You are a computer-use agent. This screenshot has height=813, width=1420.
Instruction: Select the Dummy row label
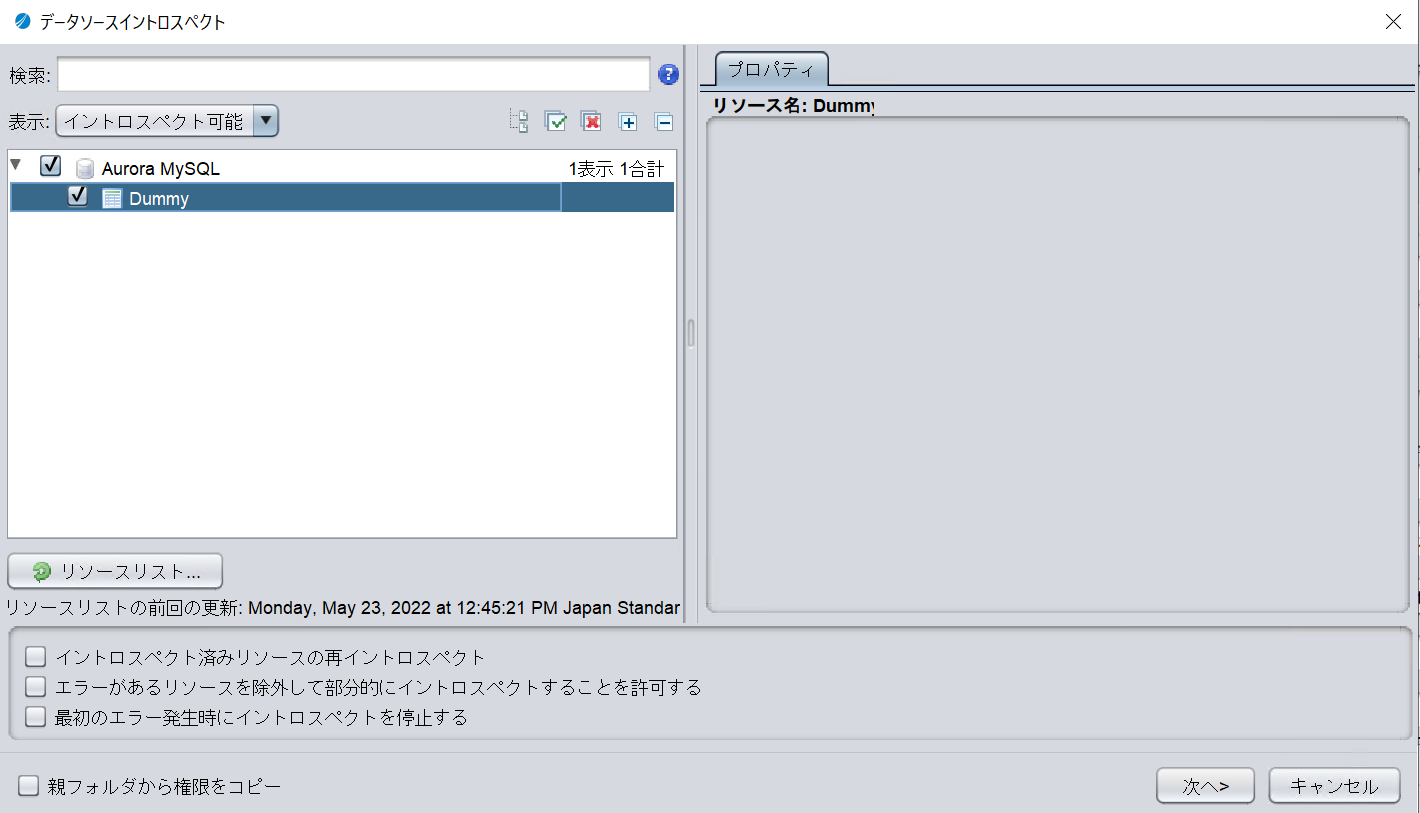(159, 199)
